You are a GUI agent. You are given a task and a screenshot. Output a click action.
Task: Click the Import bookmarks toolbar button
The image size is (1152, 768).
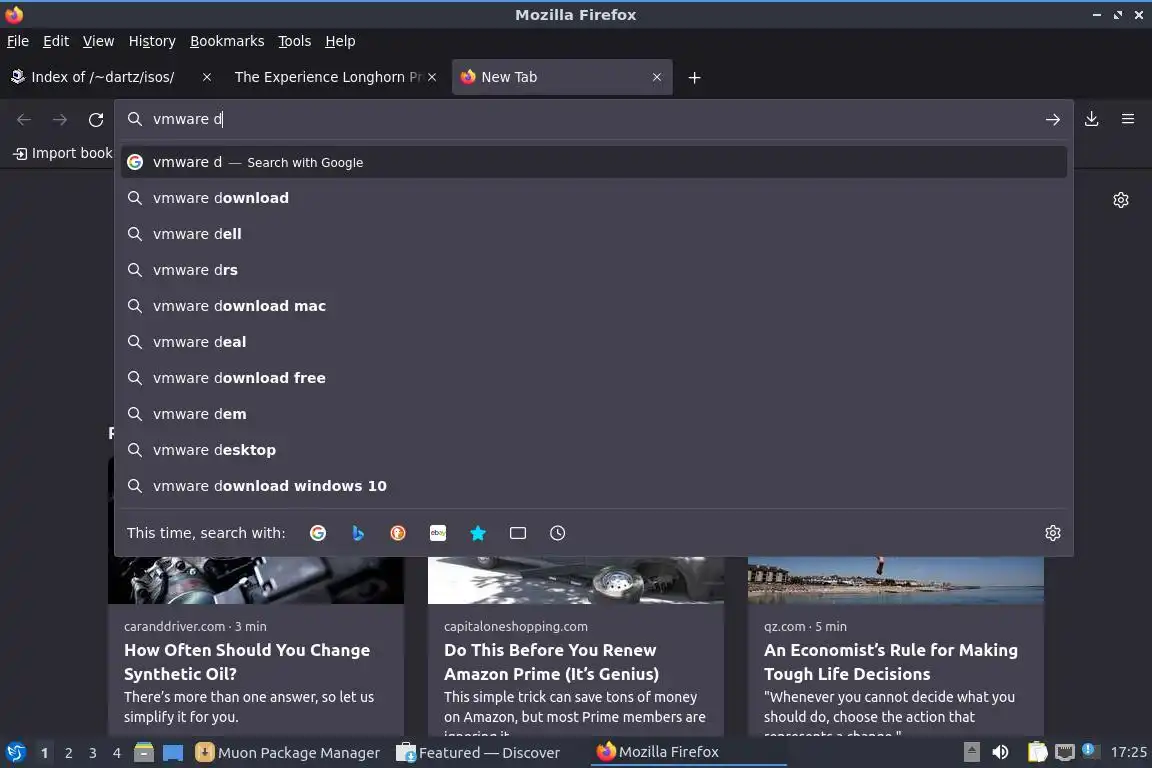63,153
